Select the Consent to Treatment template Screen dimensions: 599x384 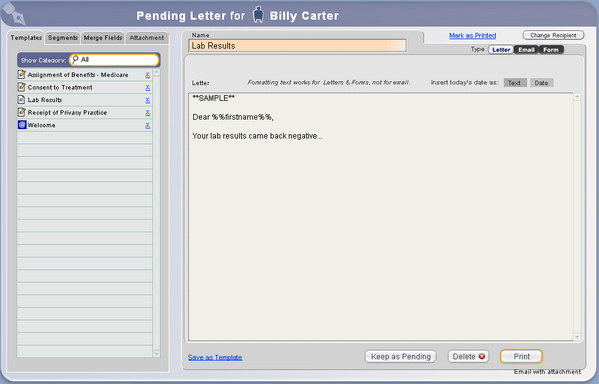click(84, 87)
